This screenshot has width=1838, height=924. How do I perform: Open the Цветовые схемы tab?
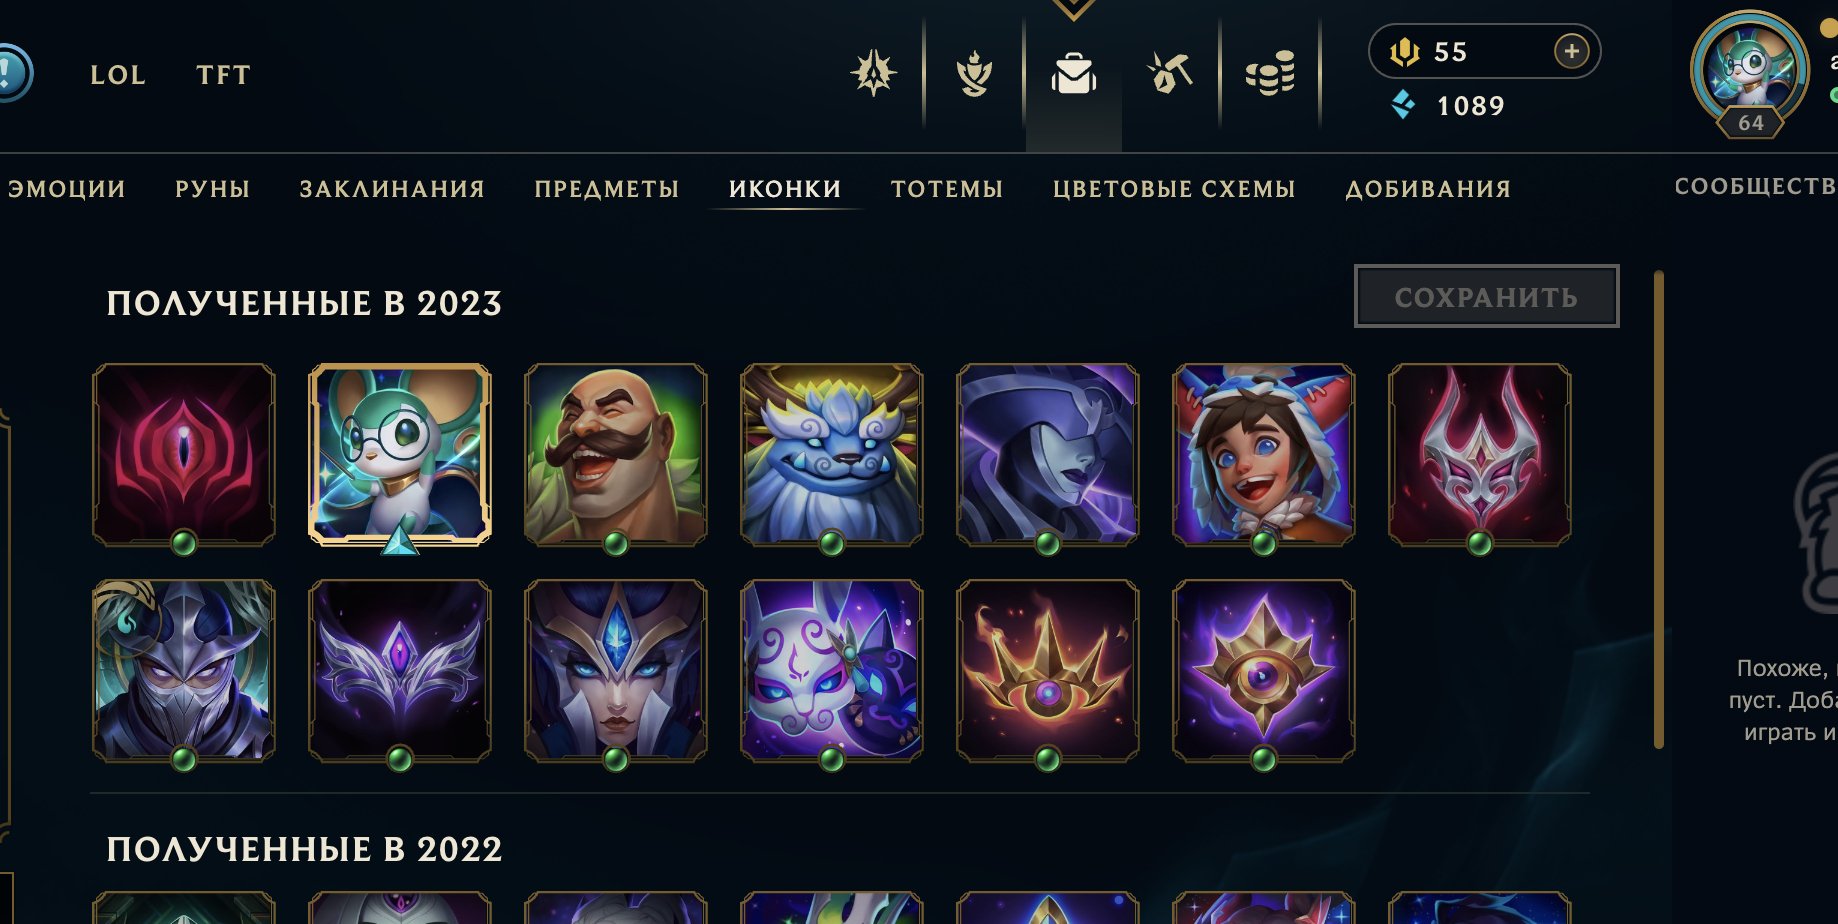[x=1174, y=189]
